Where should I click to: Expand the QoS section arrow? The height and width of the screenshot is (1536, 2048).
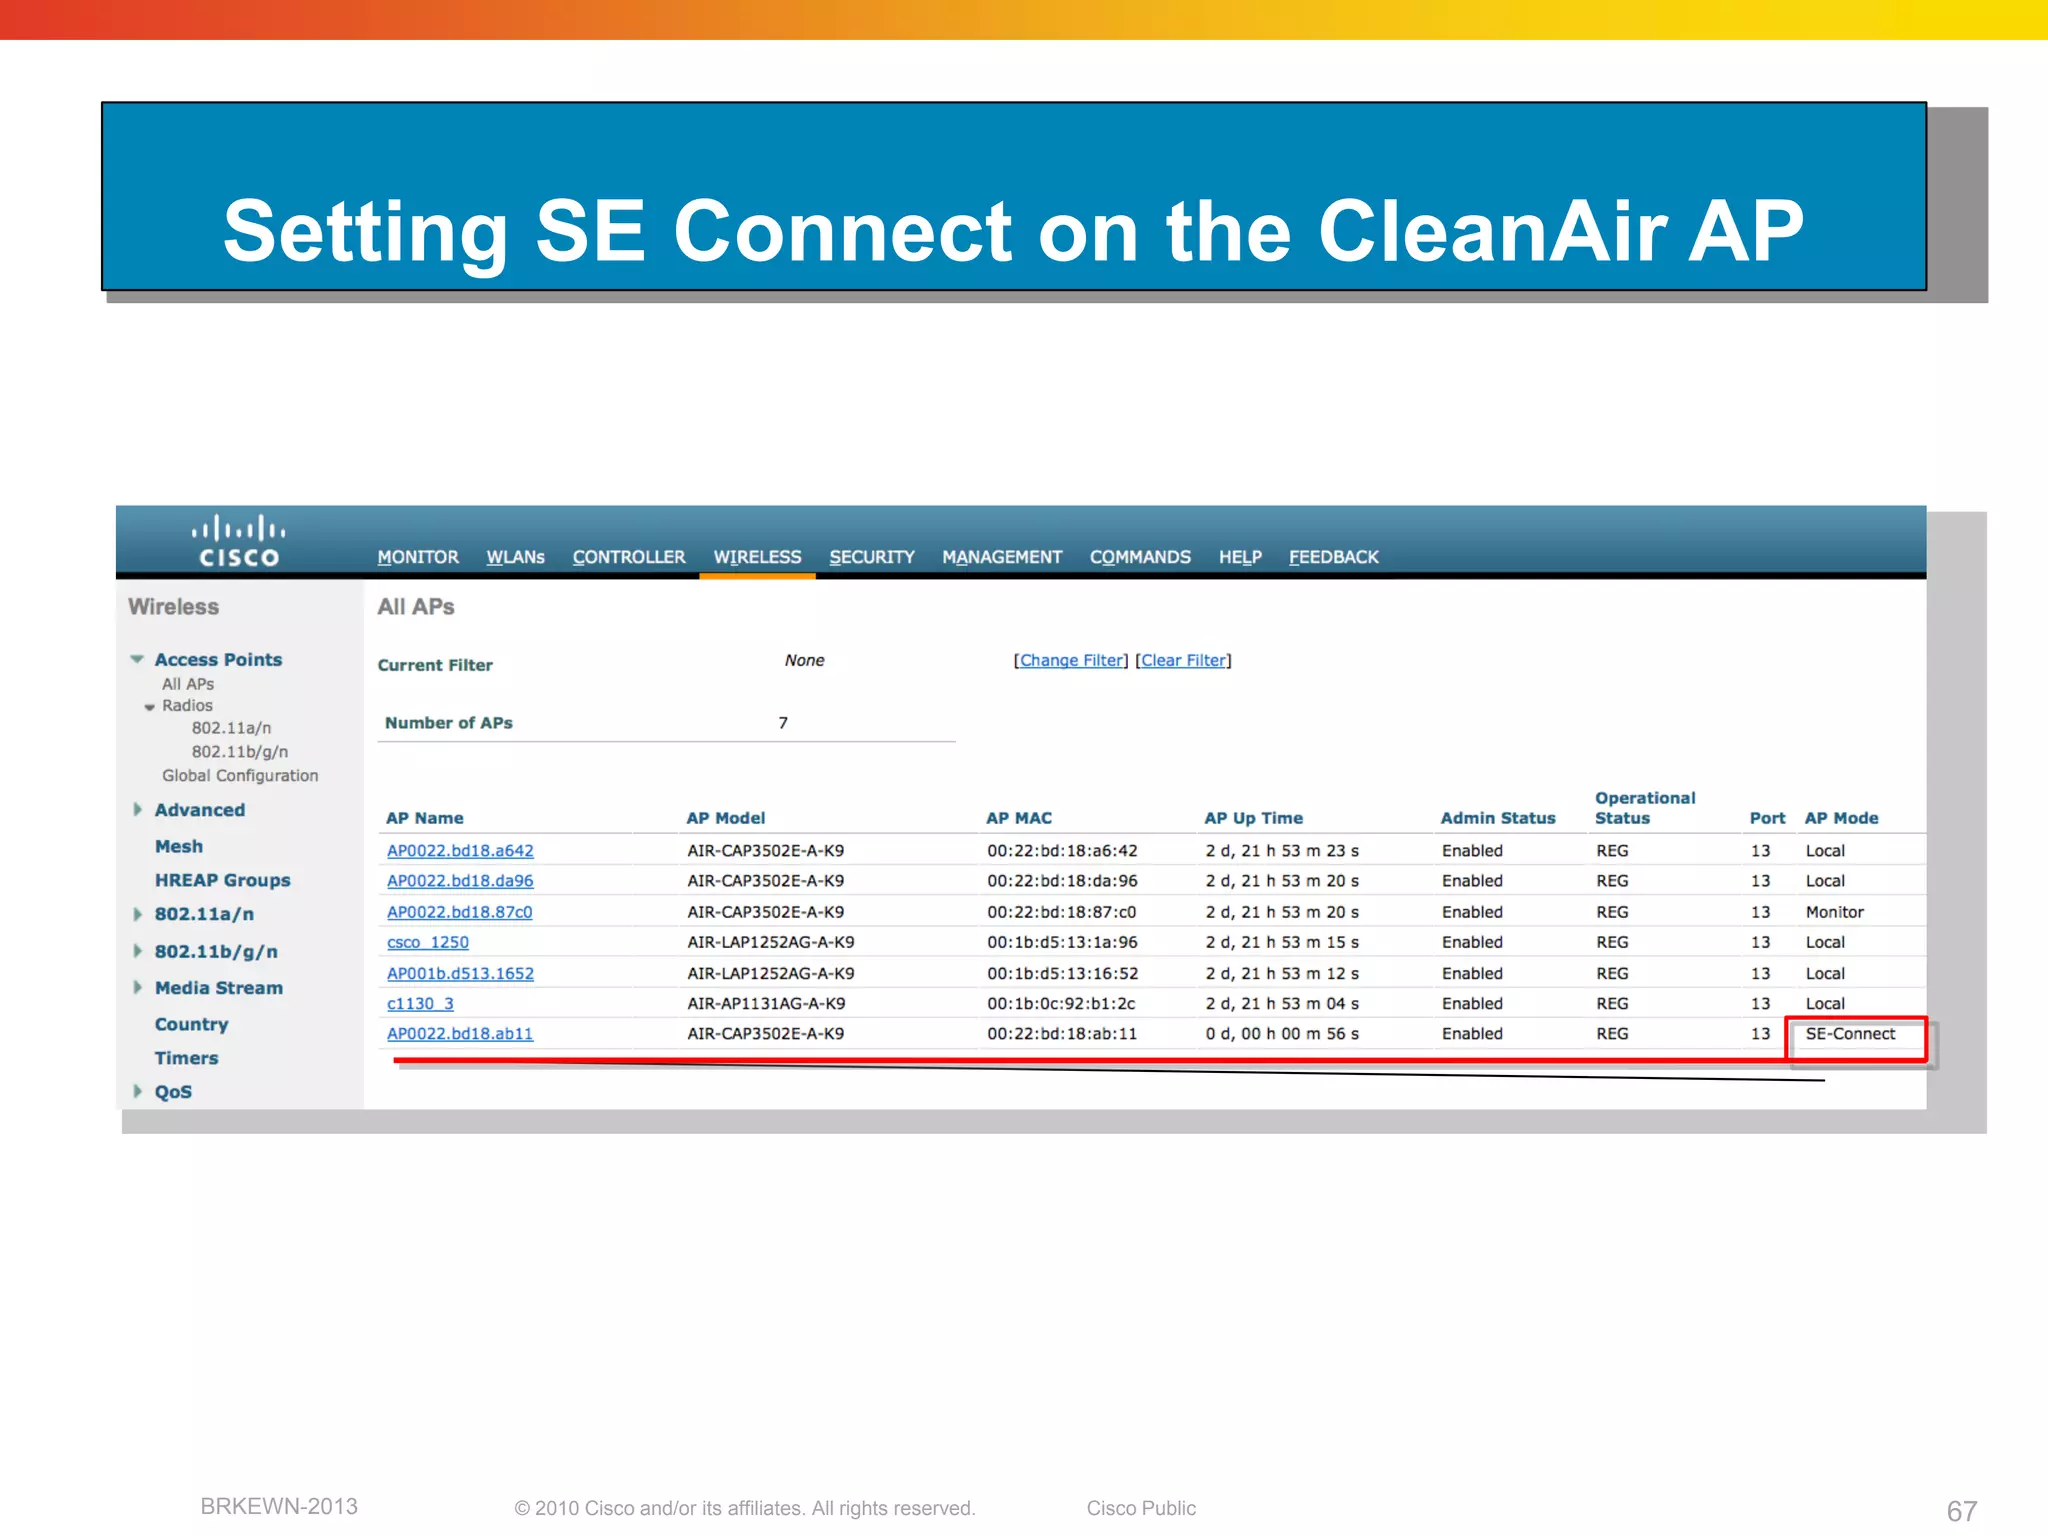[x=138, y=1091]
